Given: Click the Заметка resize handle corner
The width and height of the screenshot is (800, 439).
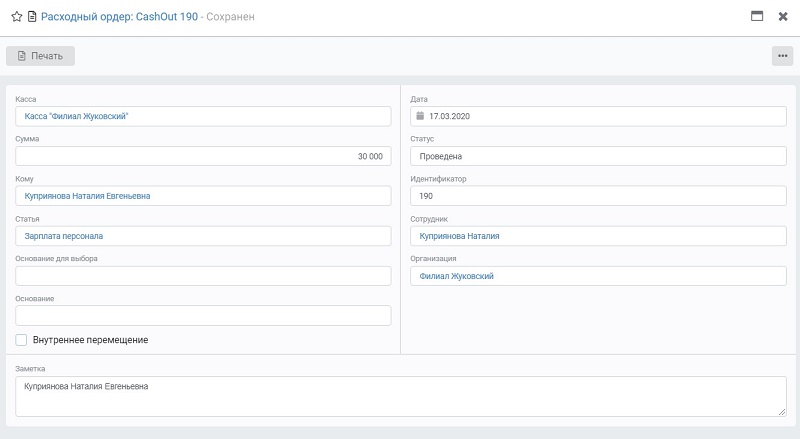Looking at the screenshot, I should (x=782, y=412).
